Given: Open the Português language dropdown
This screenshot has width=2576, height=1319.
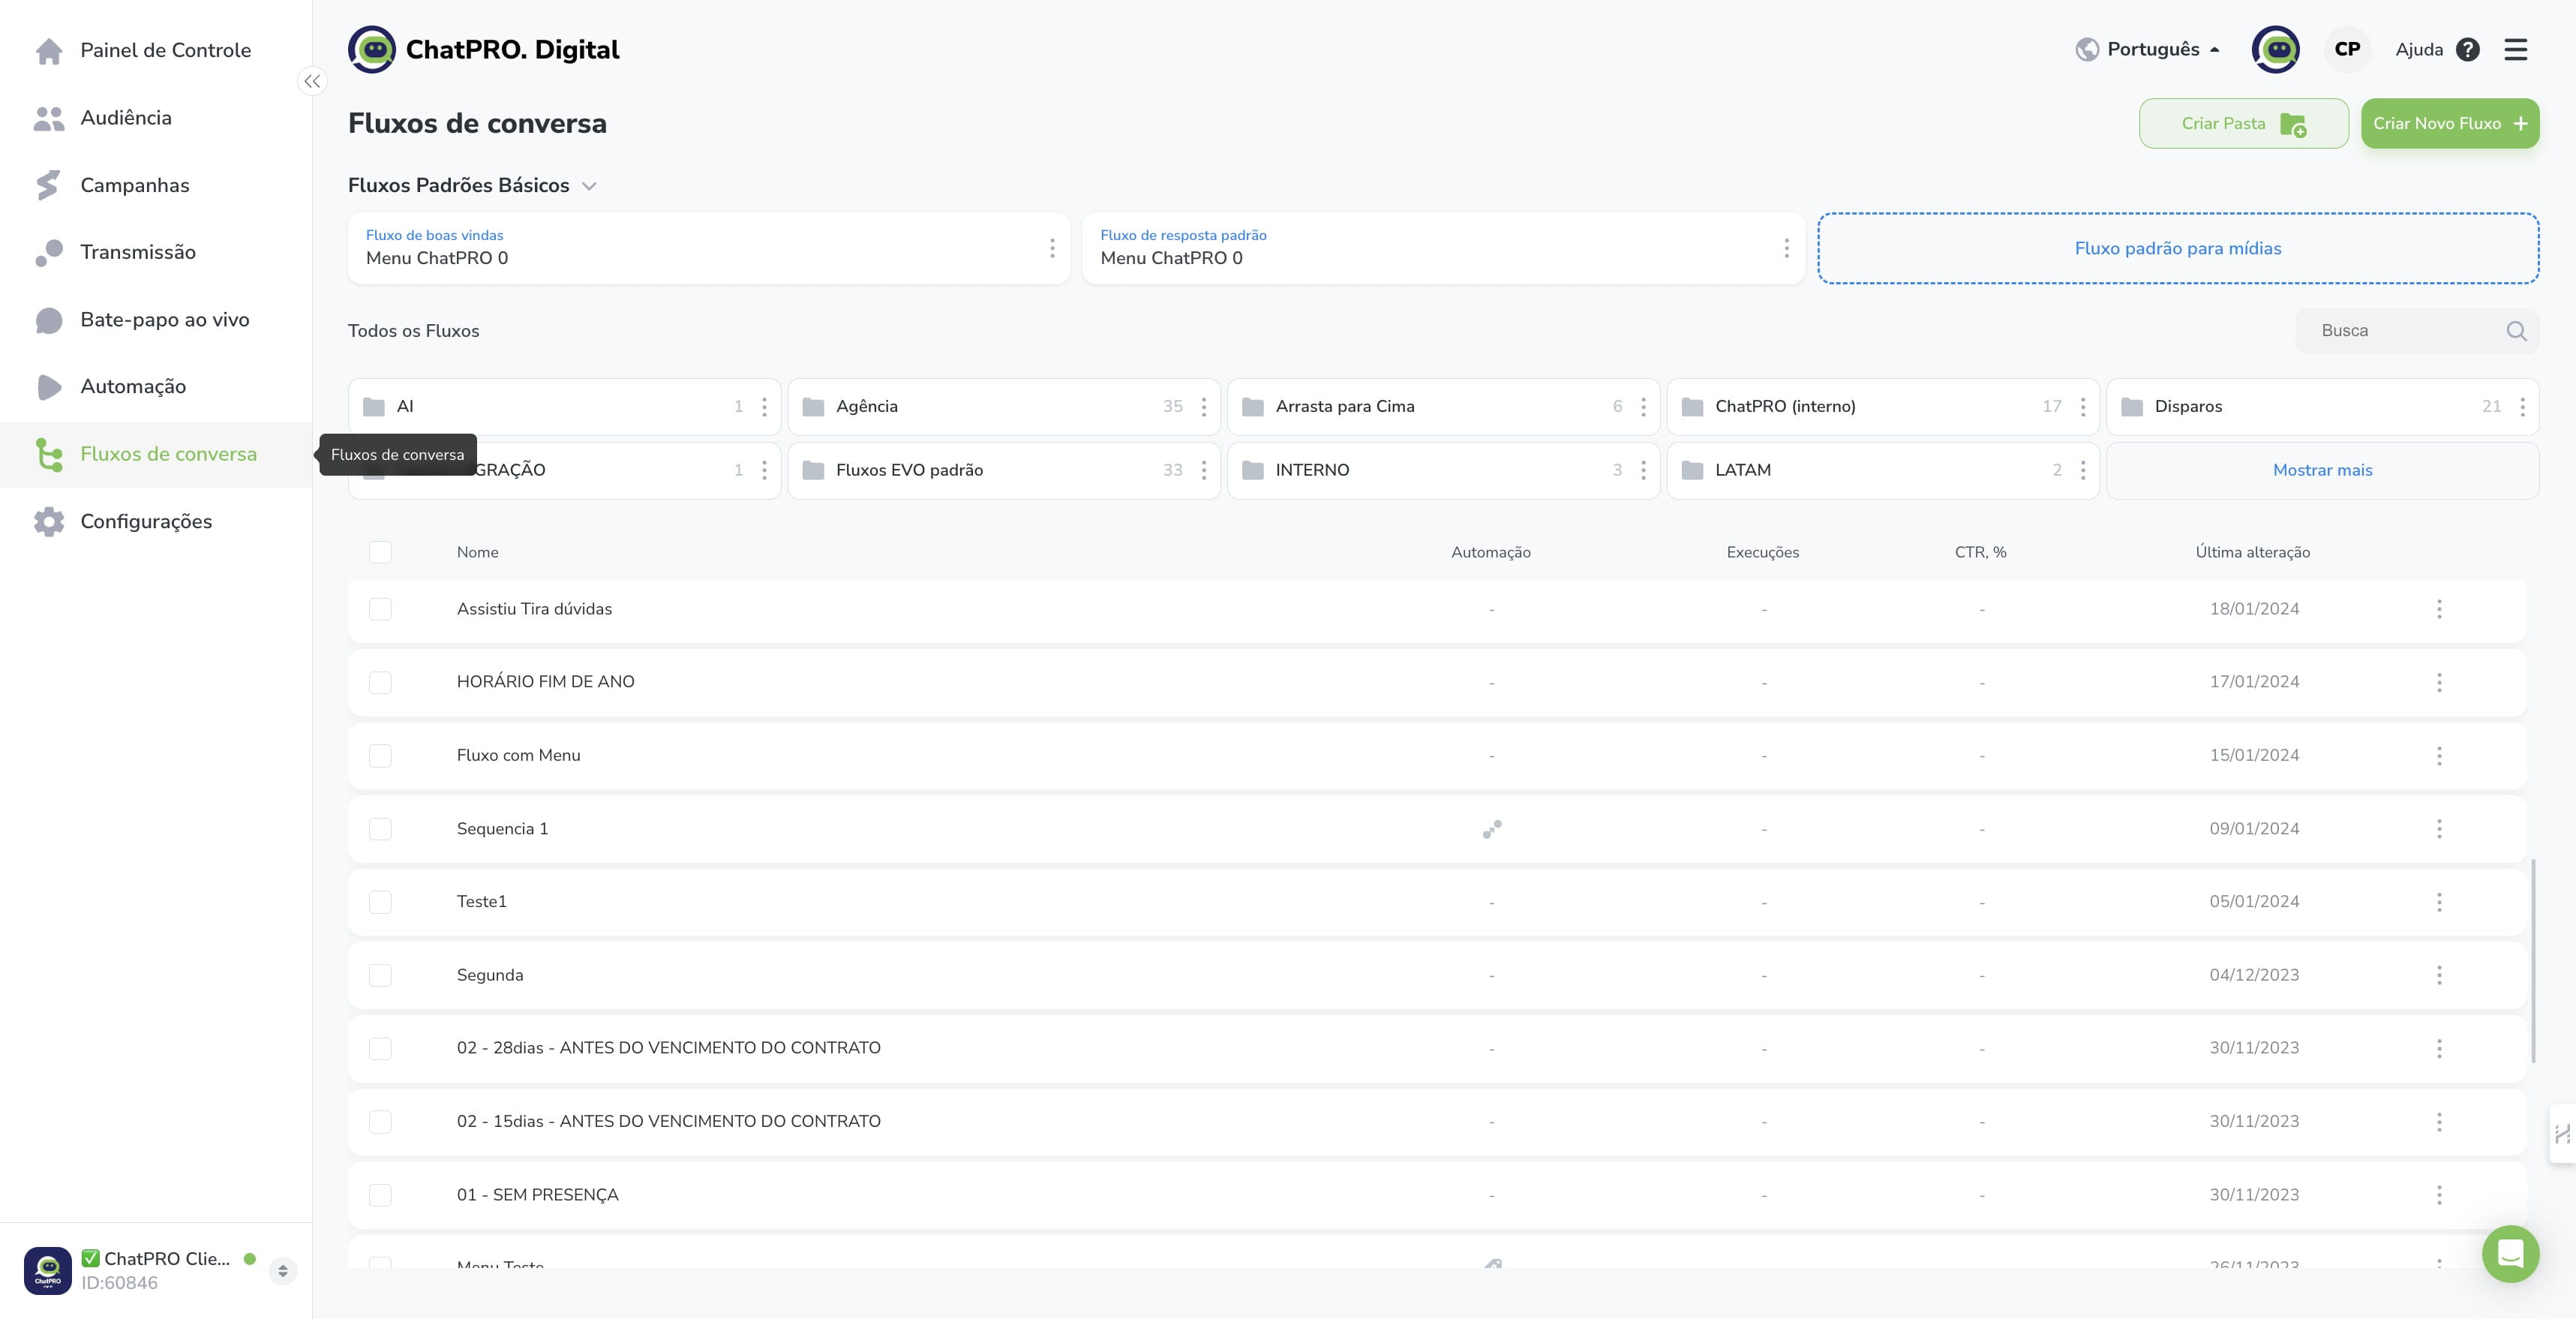Looking at the screenshot, I should [2147, 50].
